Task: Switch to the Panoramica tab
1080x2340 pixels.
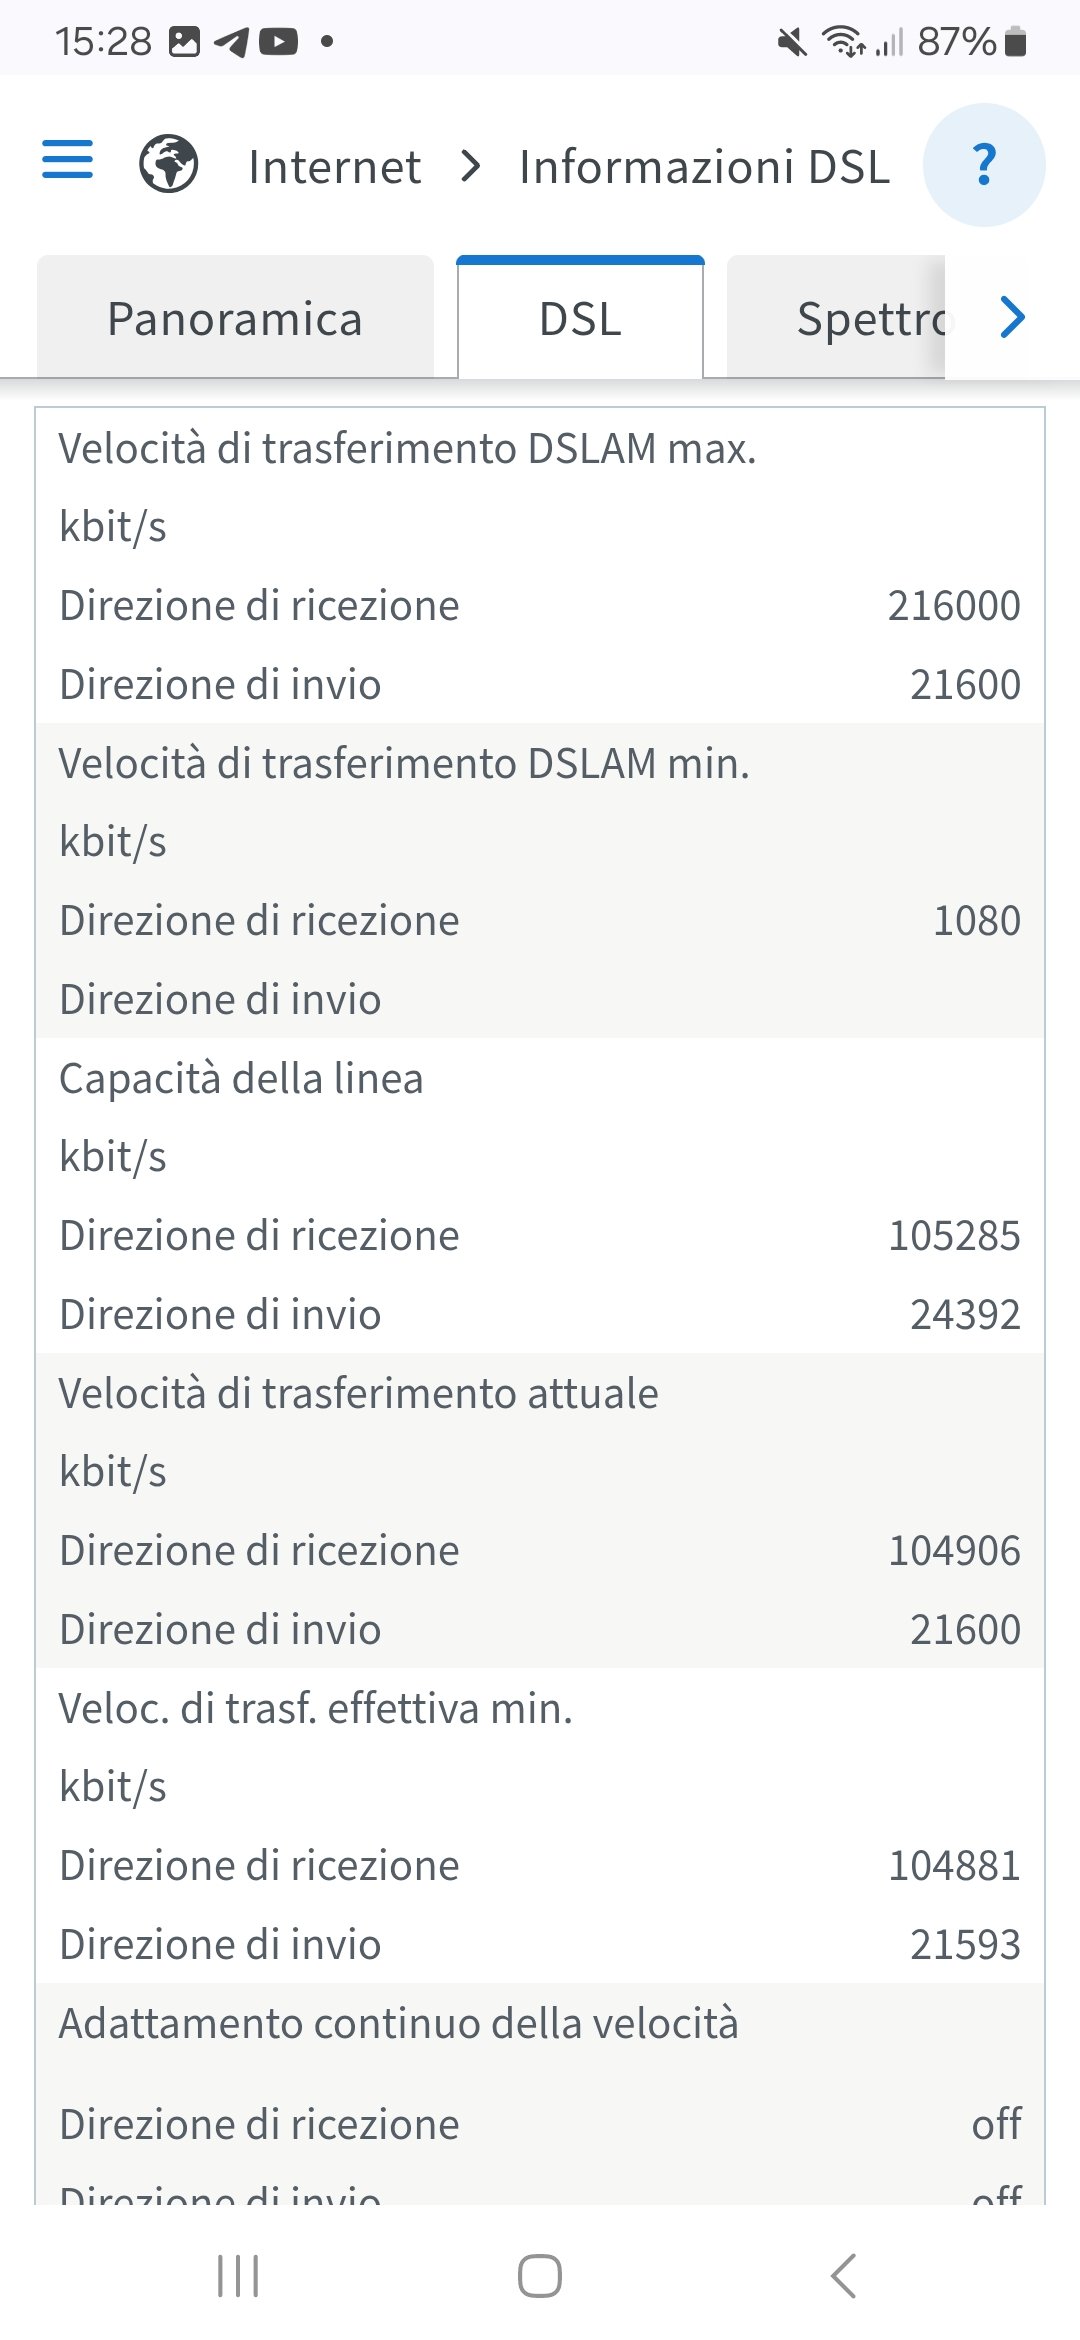Action: click(x=235, y=320)
